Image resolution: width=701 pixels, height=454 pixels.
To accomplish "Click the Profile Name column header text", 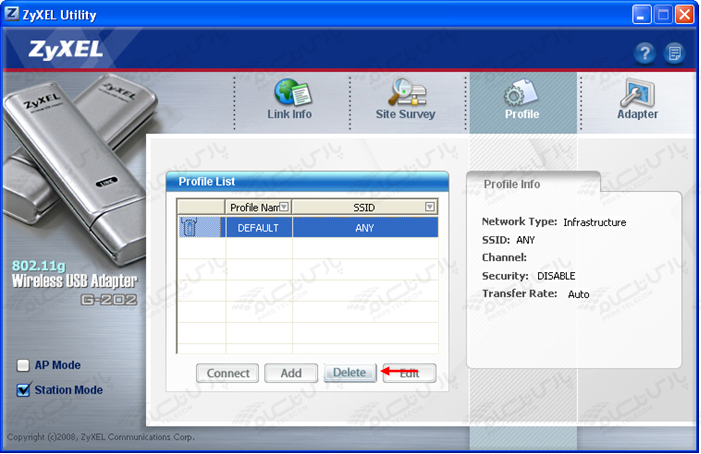I will (x=254, y=207).
